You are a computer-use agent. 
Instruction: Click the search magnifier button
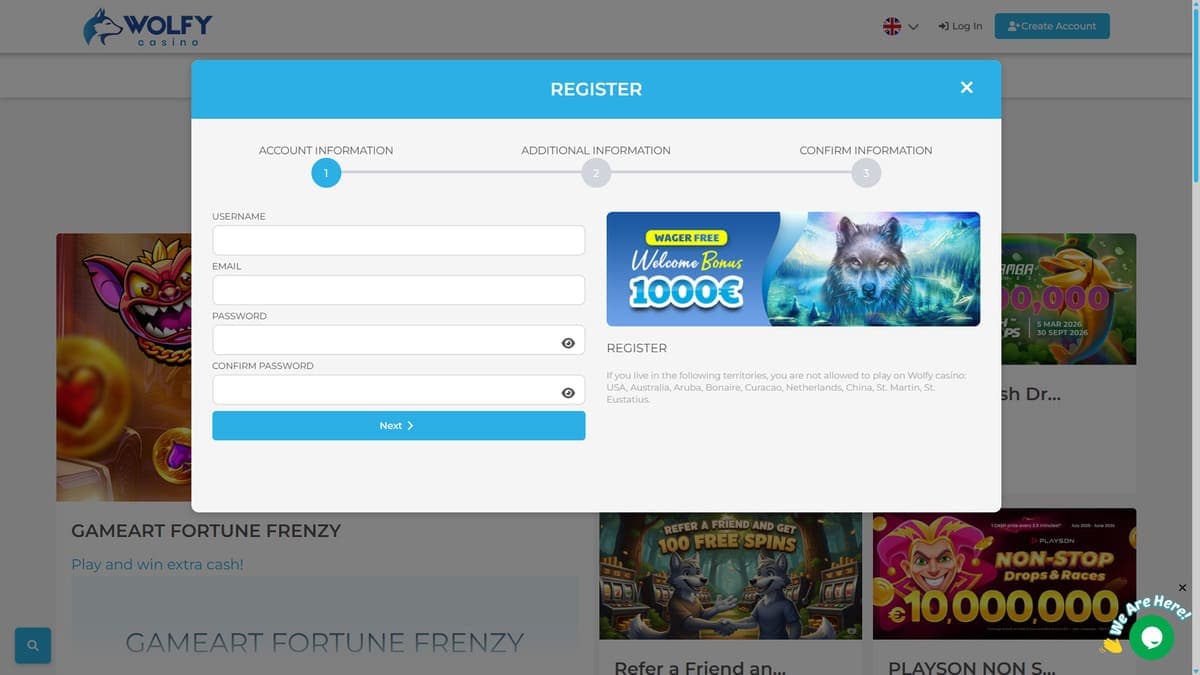[x=33, y=646]
